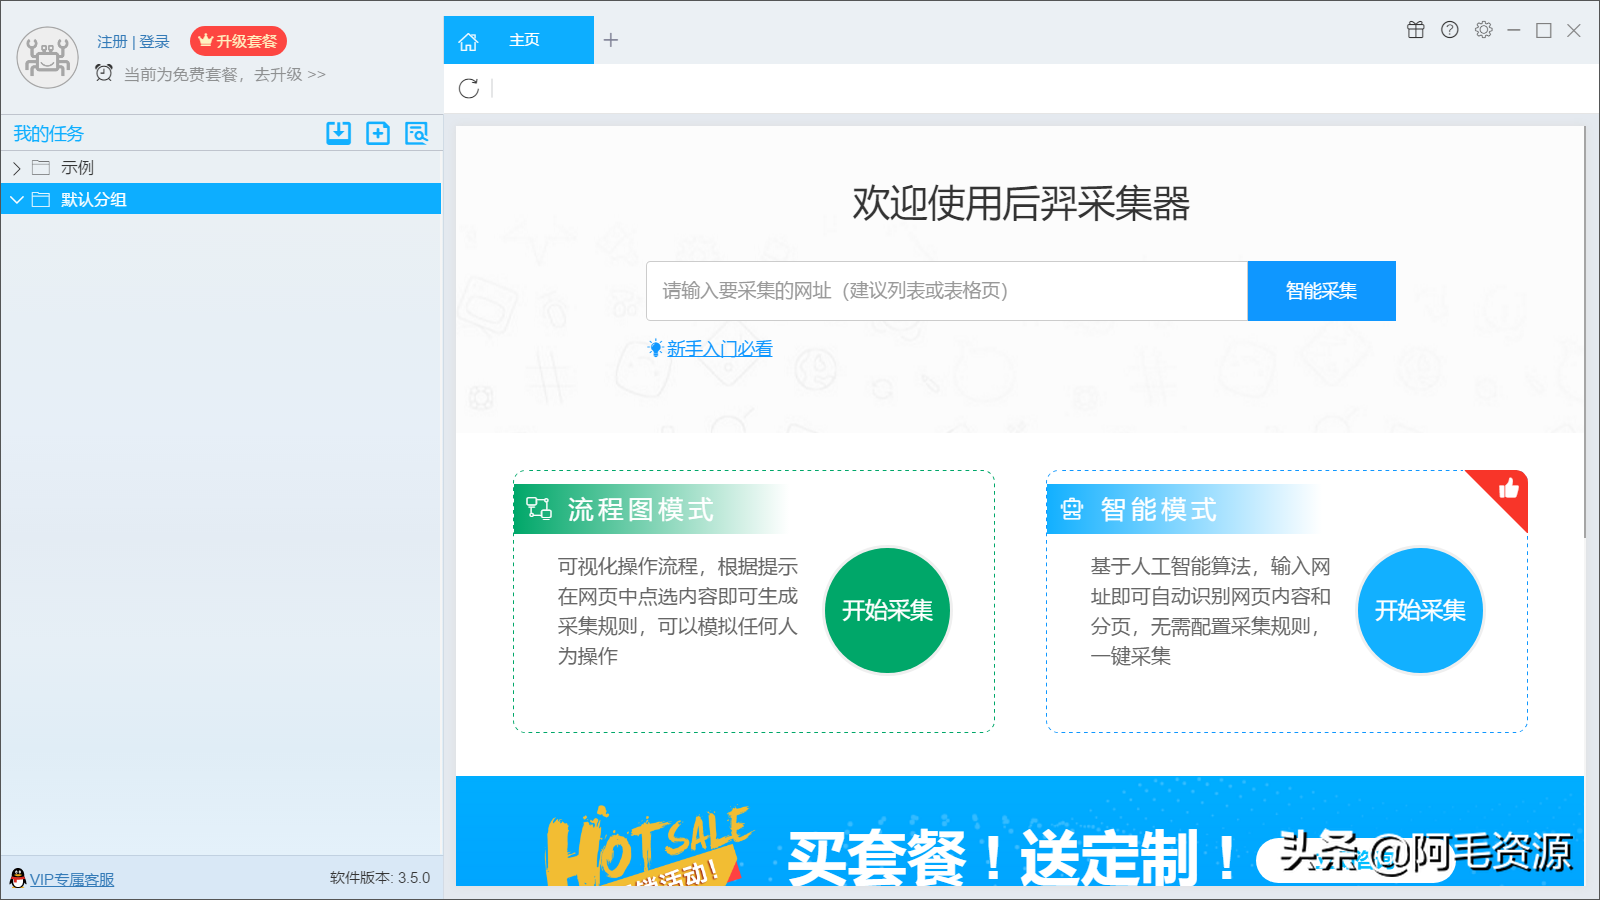1600x900 pixels.
Task: Open the help question mark icon
Action: 1450,30
